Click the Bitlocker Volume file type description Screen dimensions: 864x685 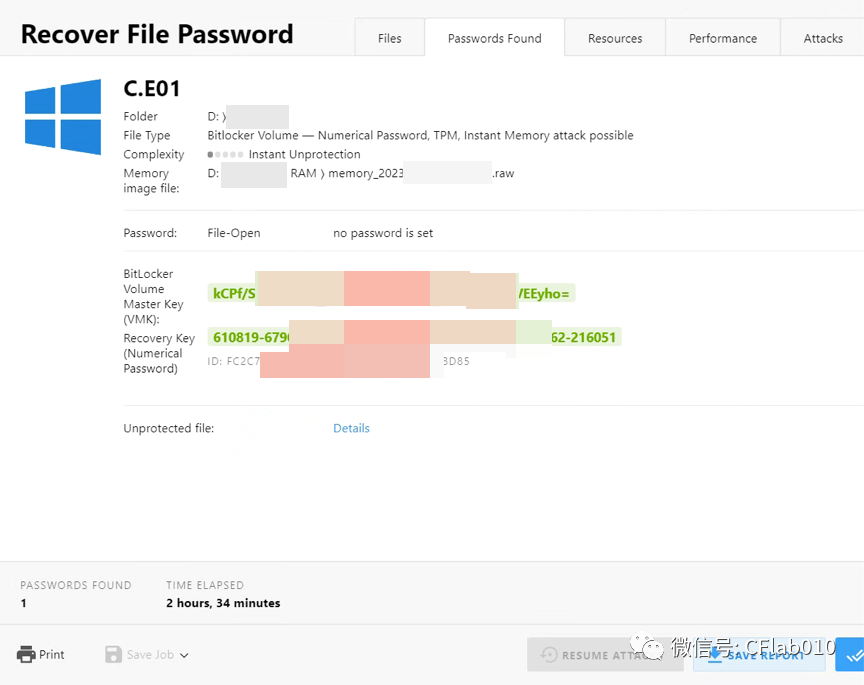[x=420, y=136]
